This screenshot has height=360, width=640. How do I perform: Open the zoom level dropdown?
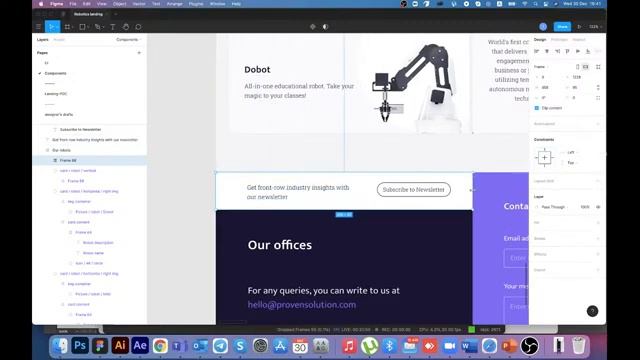pyautogui.click(x=595, y=27)
